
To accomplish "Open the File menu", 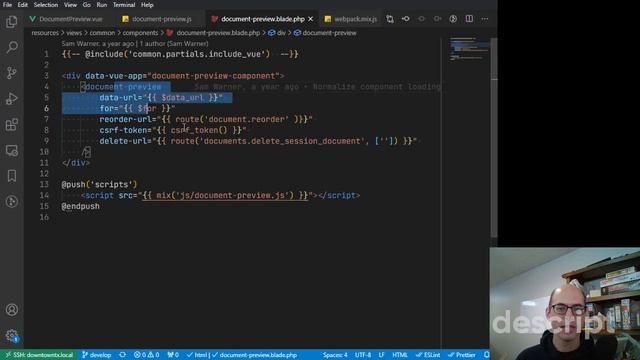I will (7, 5).
